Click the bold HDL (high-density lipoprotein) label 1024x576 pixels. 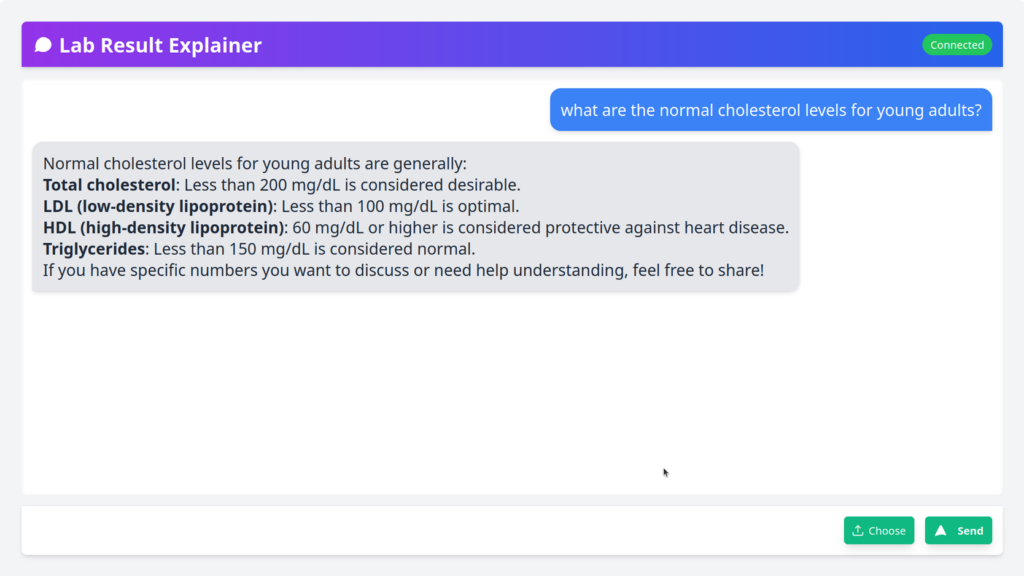click(x=163, y=228)
